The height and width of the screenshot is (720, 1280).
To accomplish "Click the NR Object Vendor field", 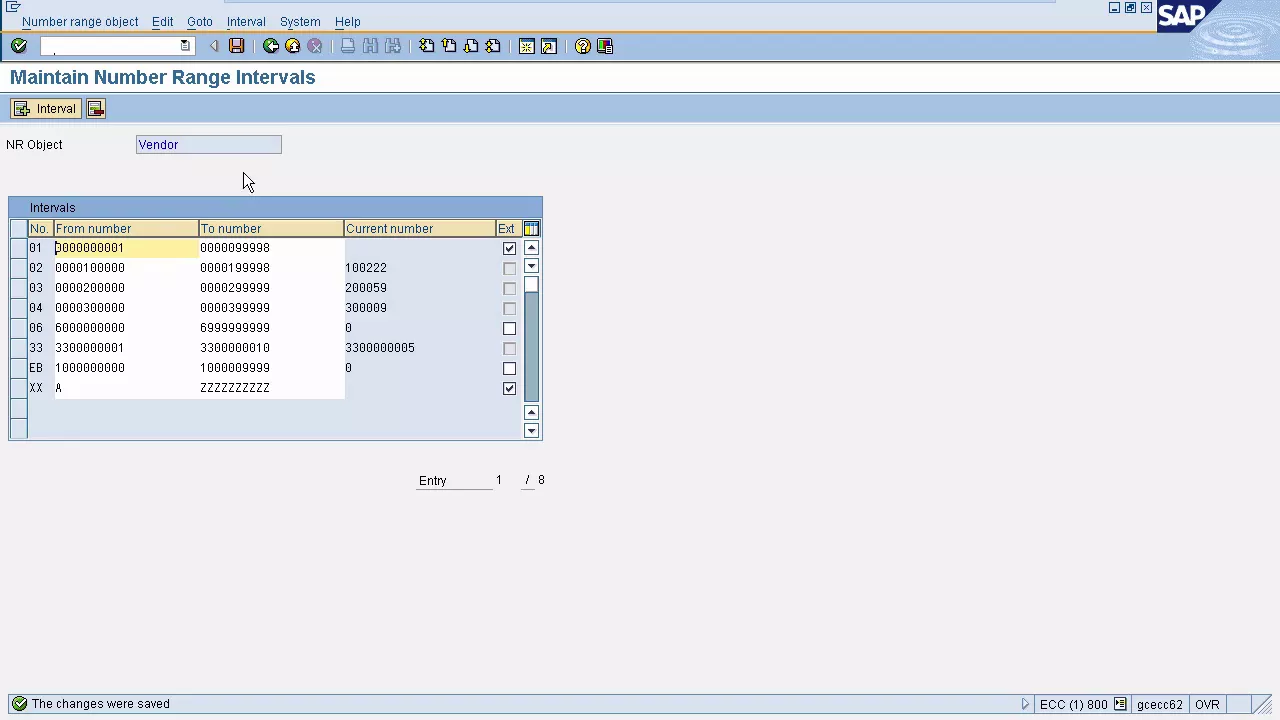I will click(209, 145).
